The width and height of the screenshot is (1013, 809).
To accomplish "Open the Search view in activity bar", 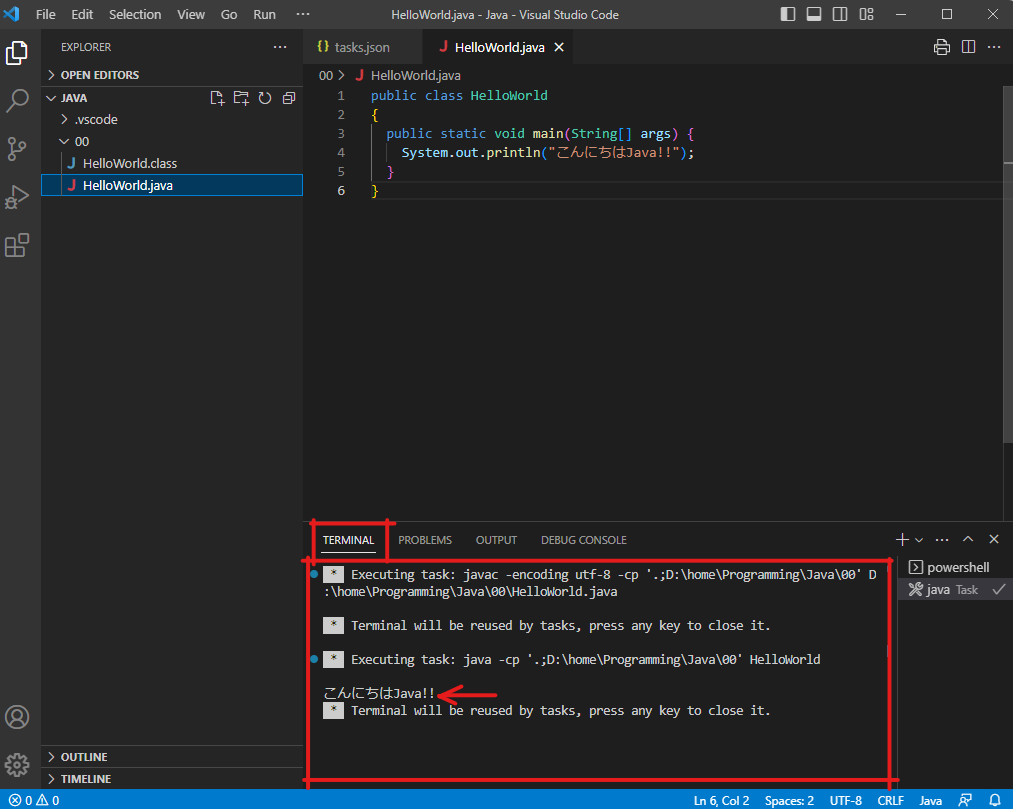I will pyautogui.click(x=17, y=101).
